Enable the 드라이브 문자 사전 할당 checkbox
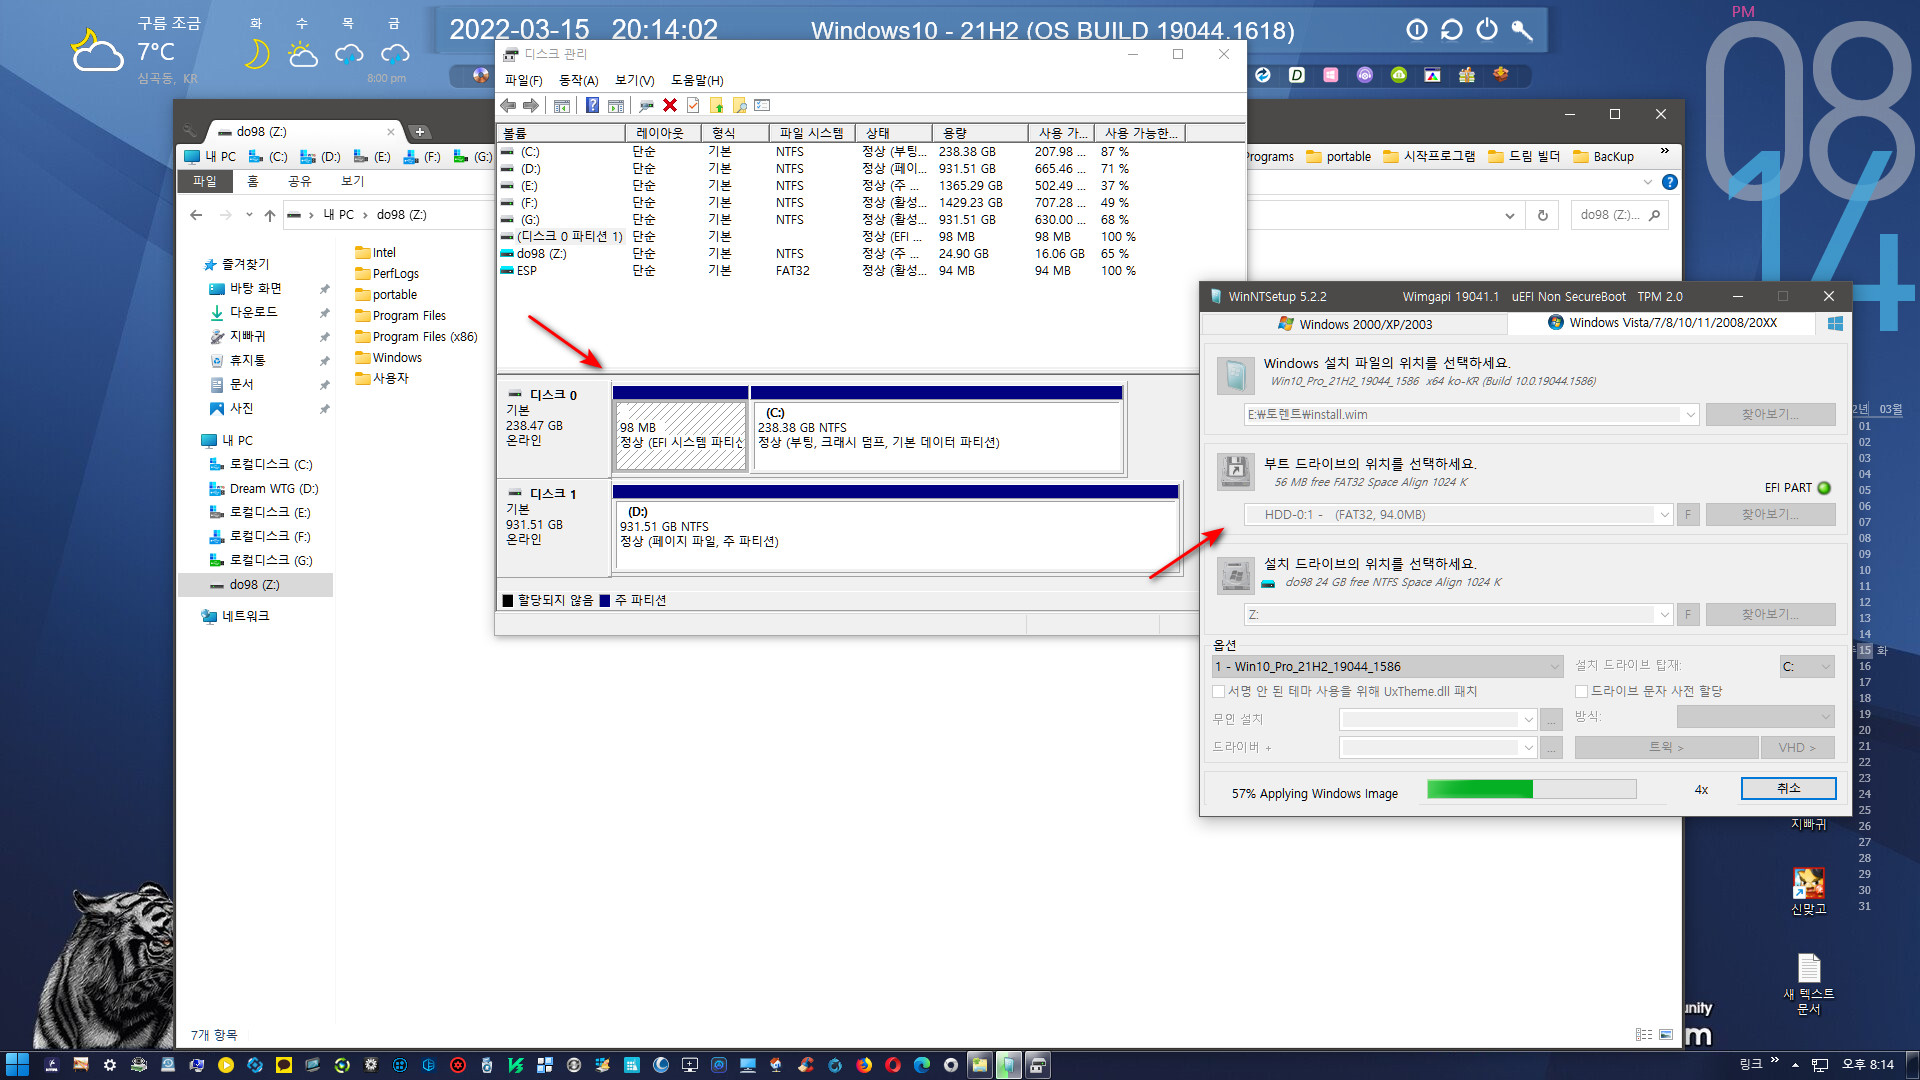 (x=1582, y=691)
